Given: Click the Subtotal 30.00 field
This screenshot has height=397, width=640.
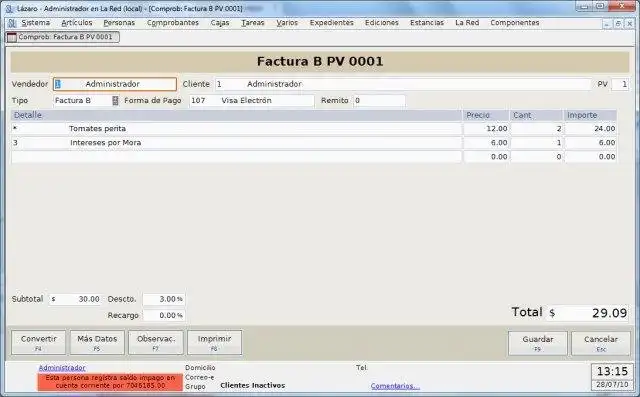Looking at the screenshot, I should (x=75, y=299).
